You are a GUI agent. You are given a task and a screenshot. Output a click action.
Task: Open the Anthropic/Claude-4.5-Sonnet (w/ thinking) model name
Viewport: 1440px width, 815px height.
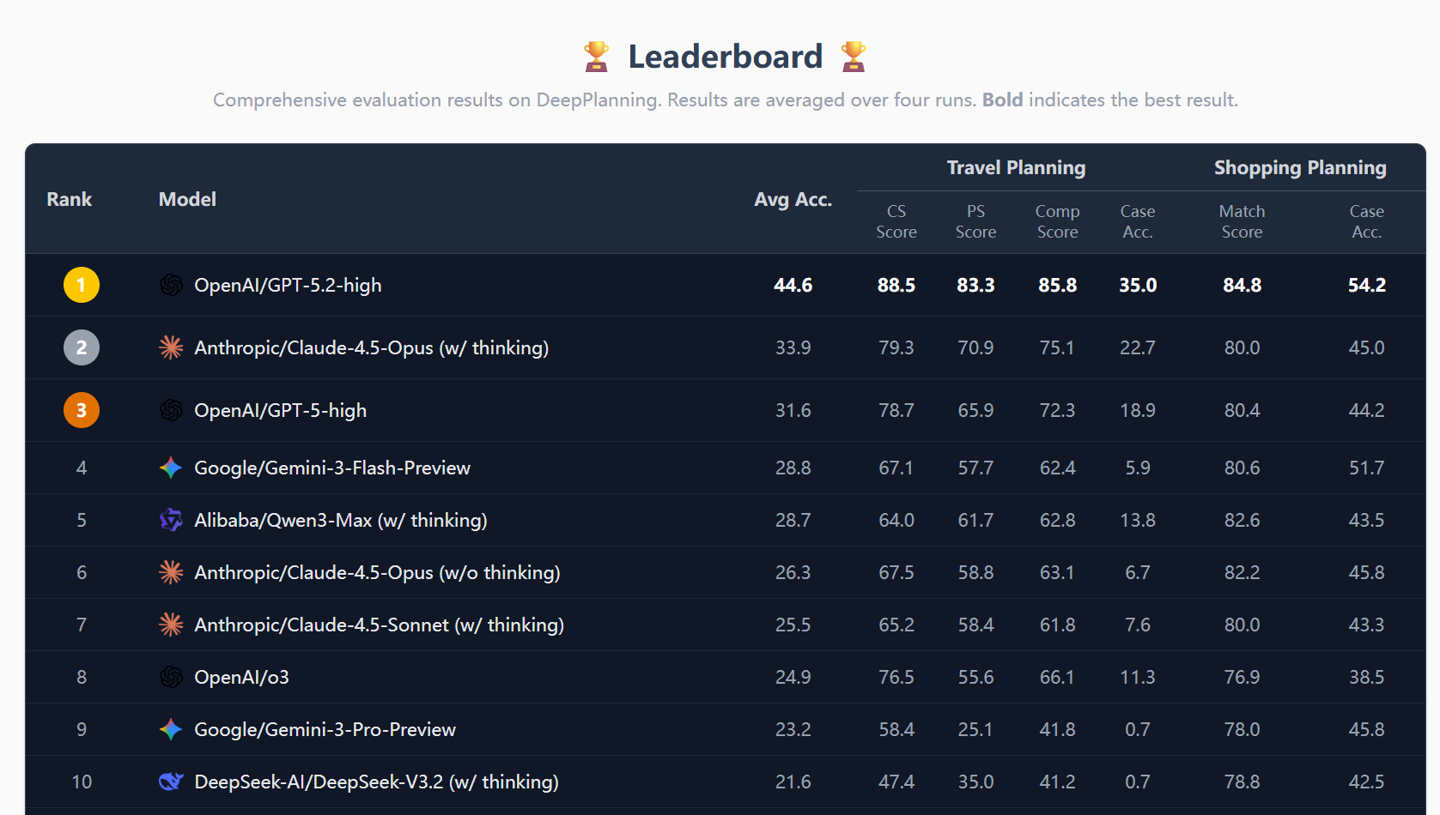click(379, 625)
